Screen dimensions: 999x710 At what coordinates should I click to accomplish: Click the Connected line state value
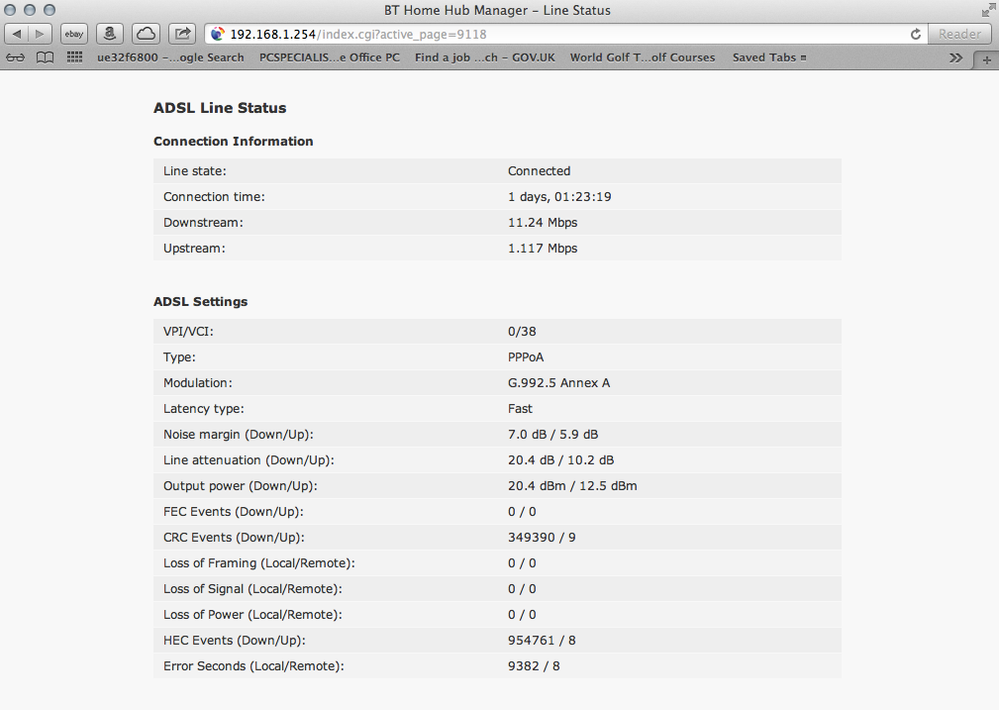pyautogui.click(x=539, y=171)
